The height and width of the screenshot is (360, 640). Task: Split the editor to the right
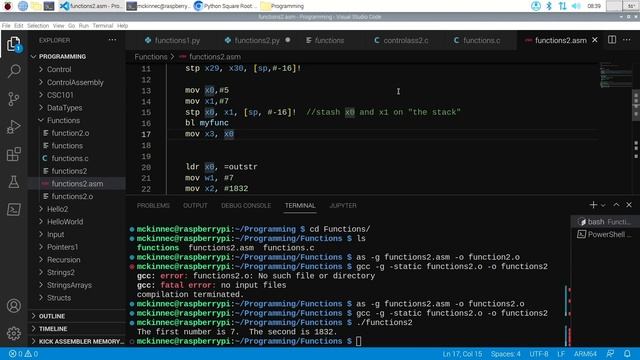coord(612,40)
